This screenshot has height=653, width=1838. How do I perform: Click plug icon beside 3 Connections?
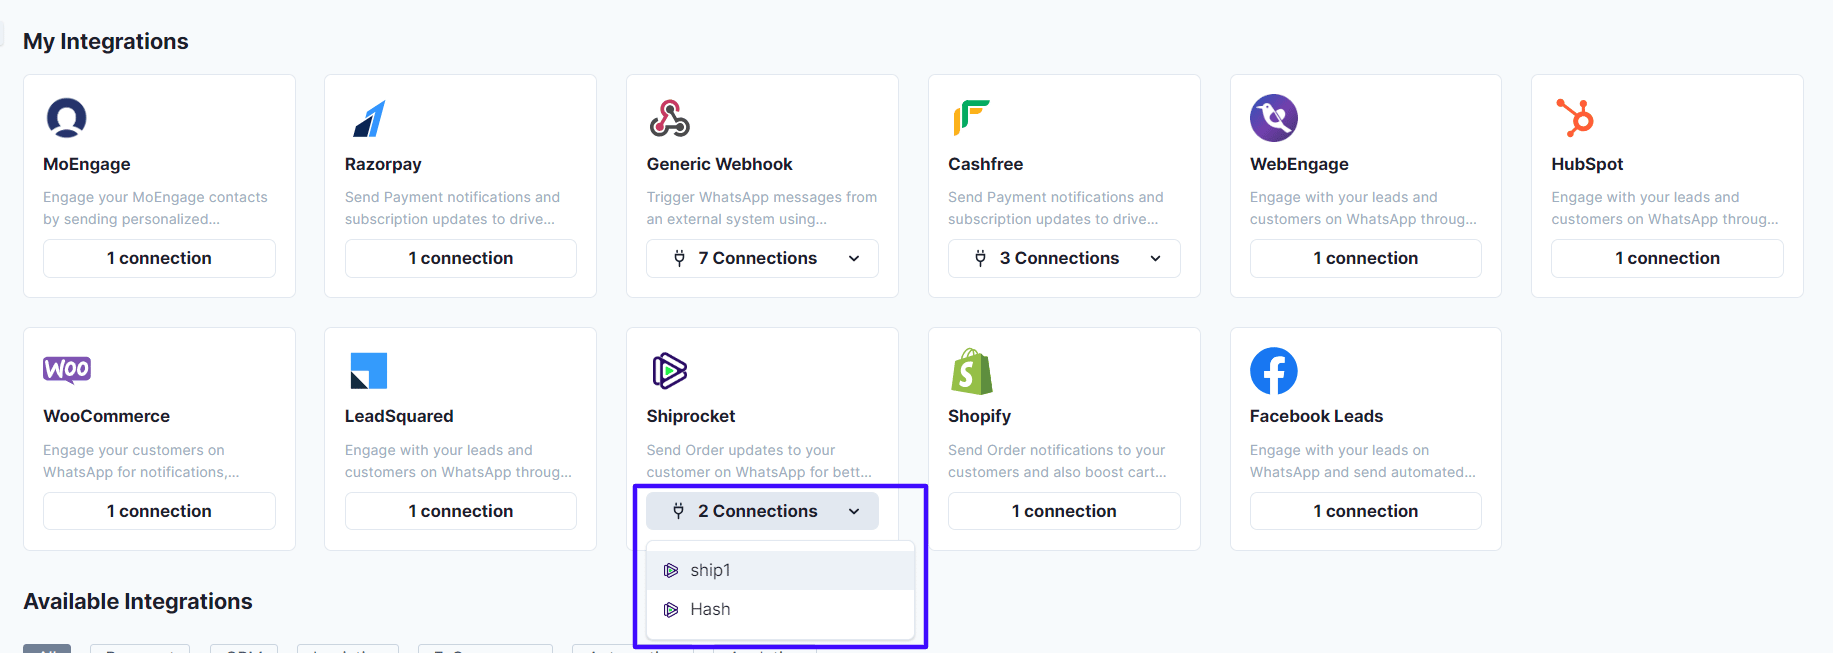click(981, 258)
